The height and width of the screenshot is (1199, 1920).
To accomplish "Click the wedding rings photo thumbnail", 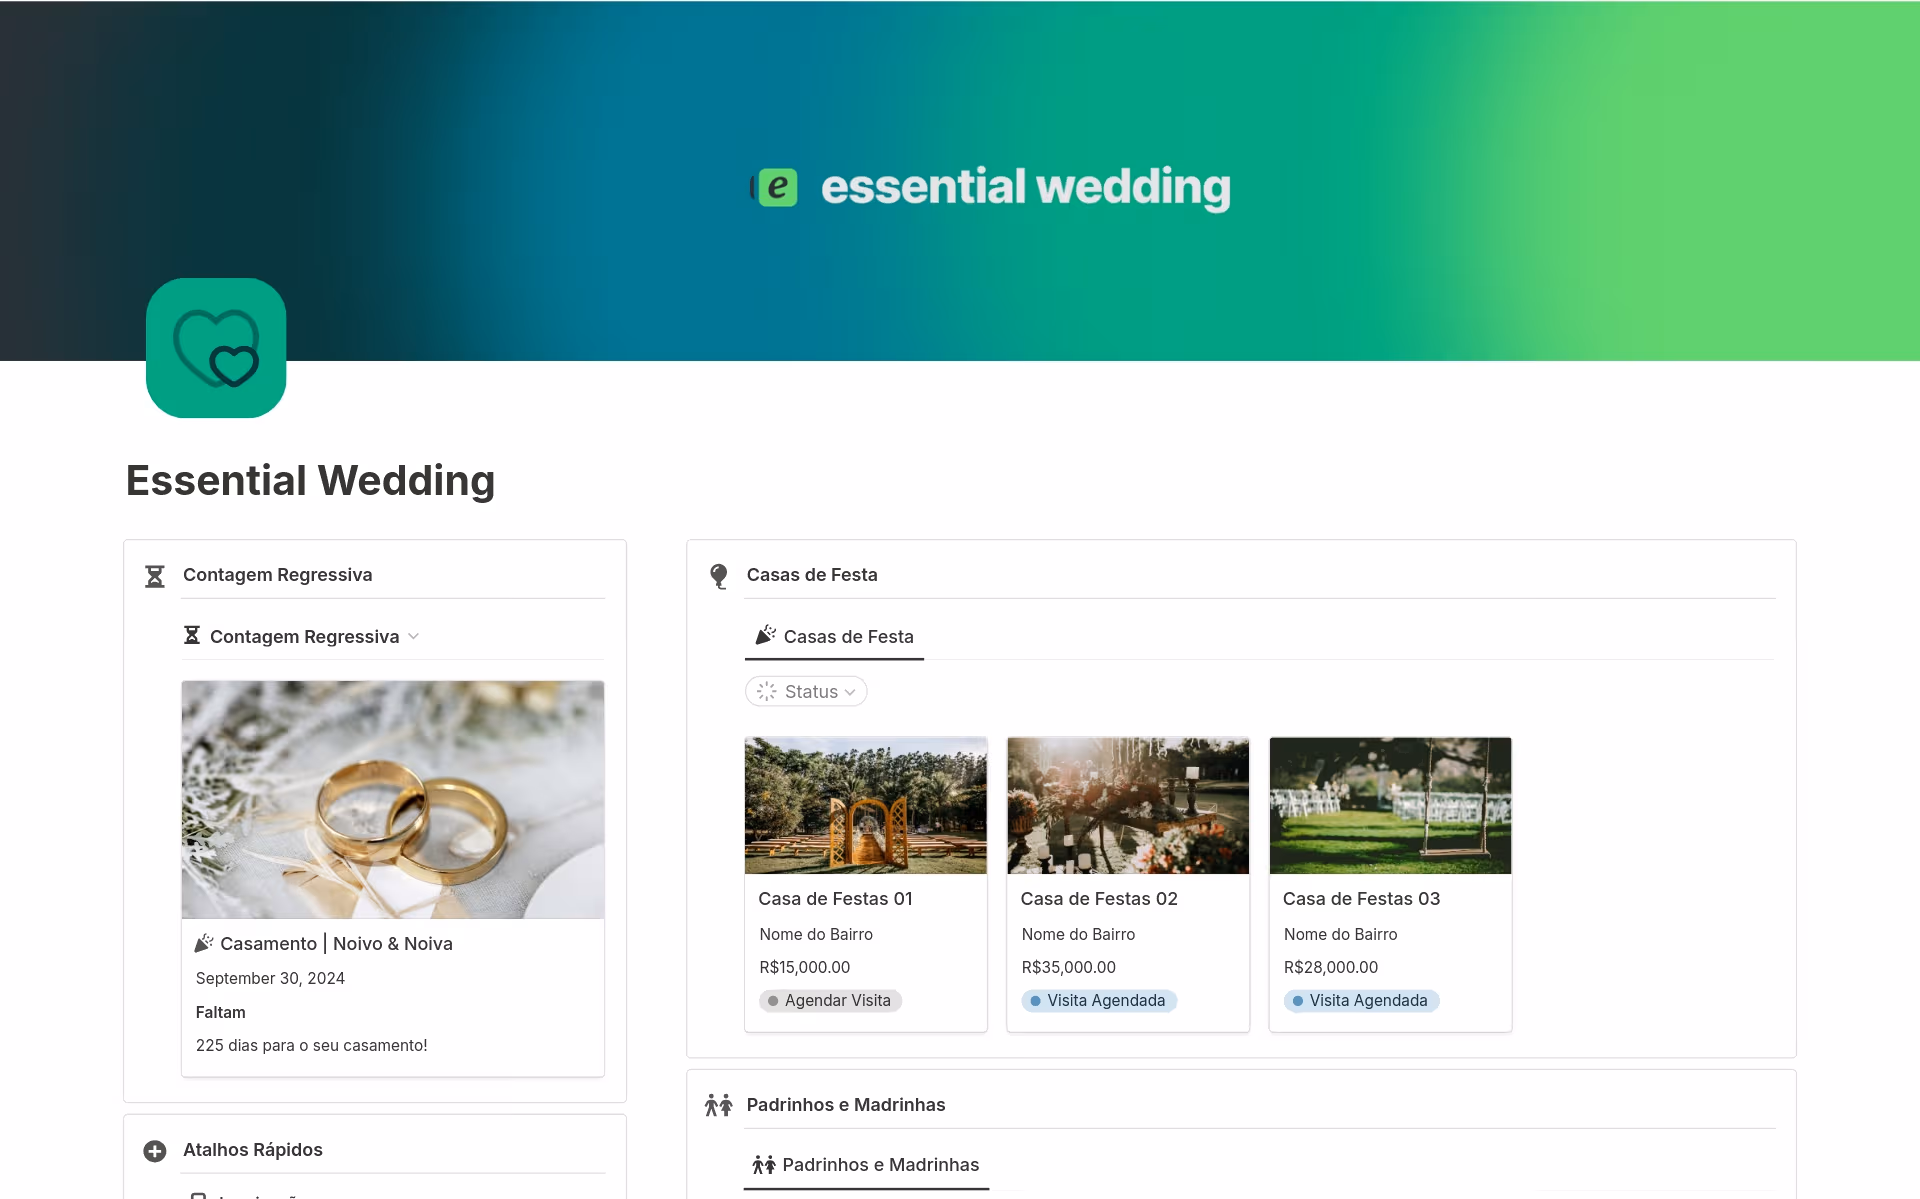I will [393, 799].
